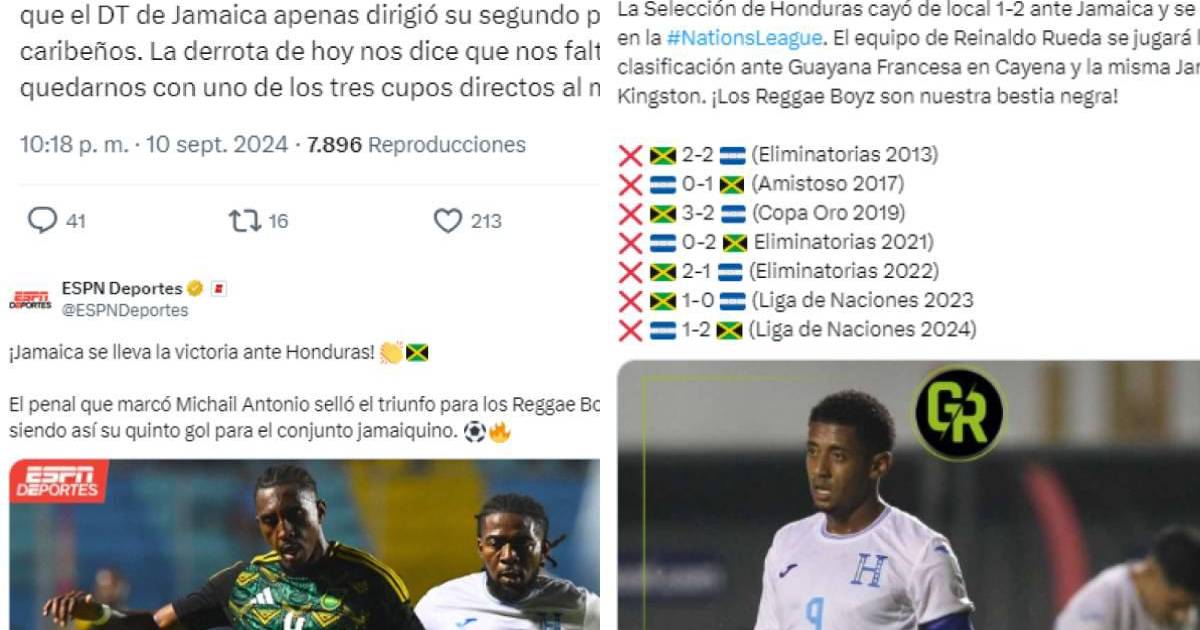The width and height of the screenshot is (1200, 630).
Task: Open the @ESPNDeportes handle link
Action: pos(125,311)
